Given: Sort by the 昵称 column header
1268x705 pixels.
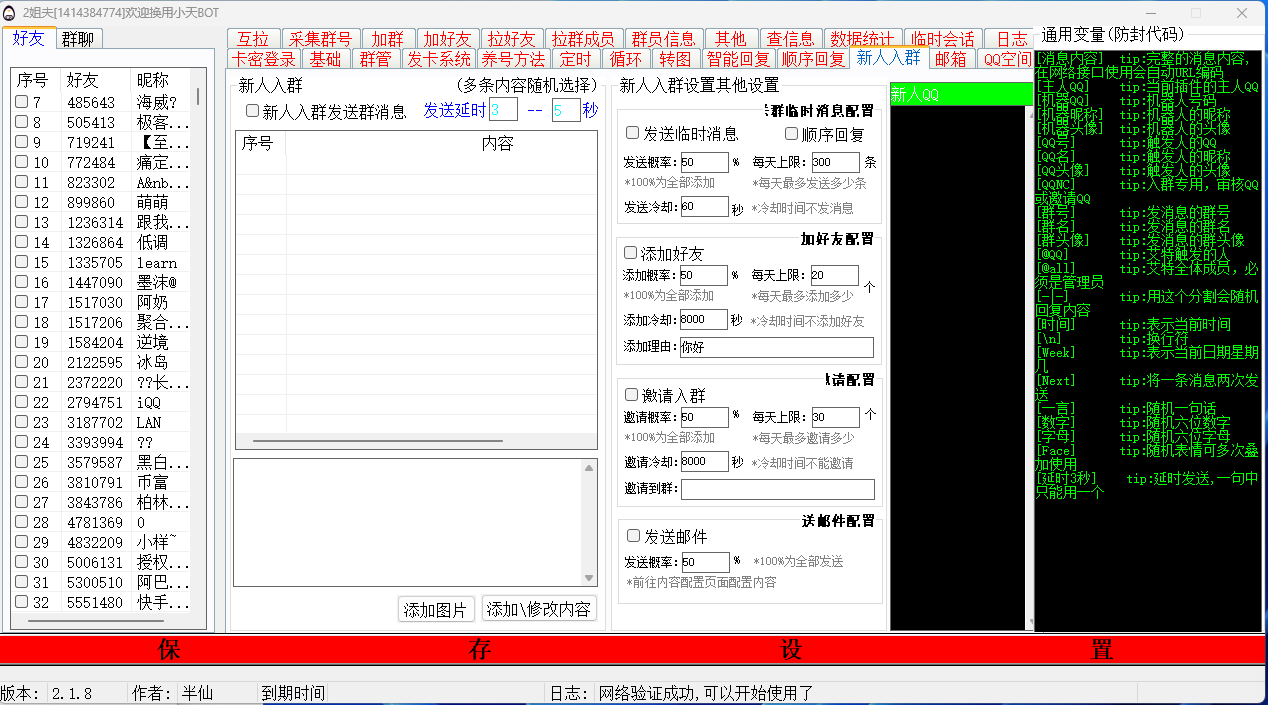Looking at the screenshot, I should click(152, 79).
